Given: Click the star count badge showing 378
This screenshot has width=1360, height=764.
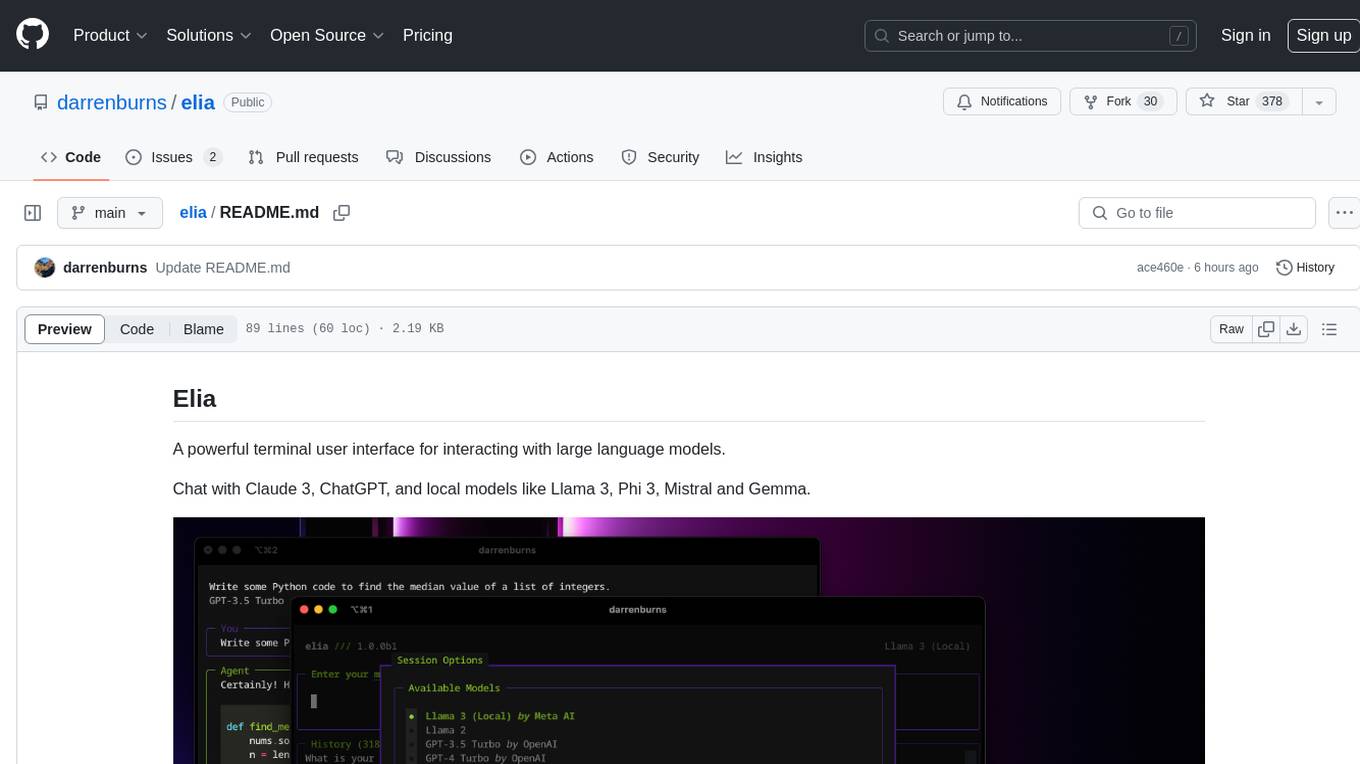Looking at the screenshot, I should coord(1272,101).
